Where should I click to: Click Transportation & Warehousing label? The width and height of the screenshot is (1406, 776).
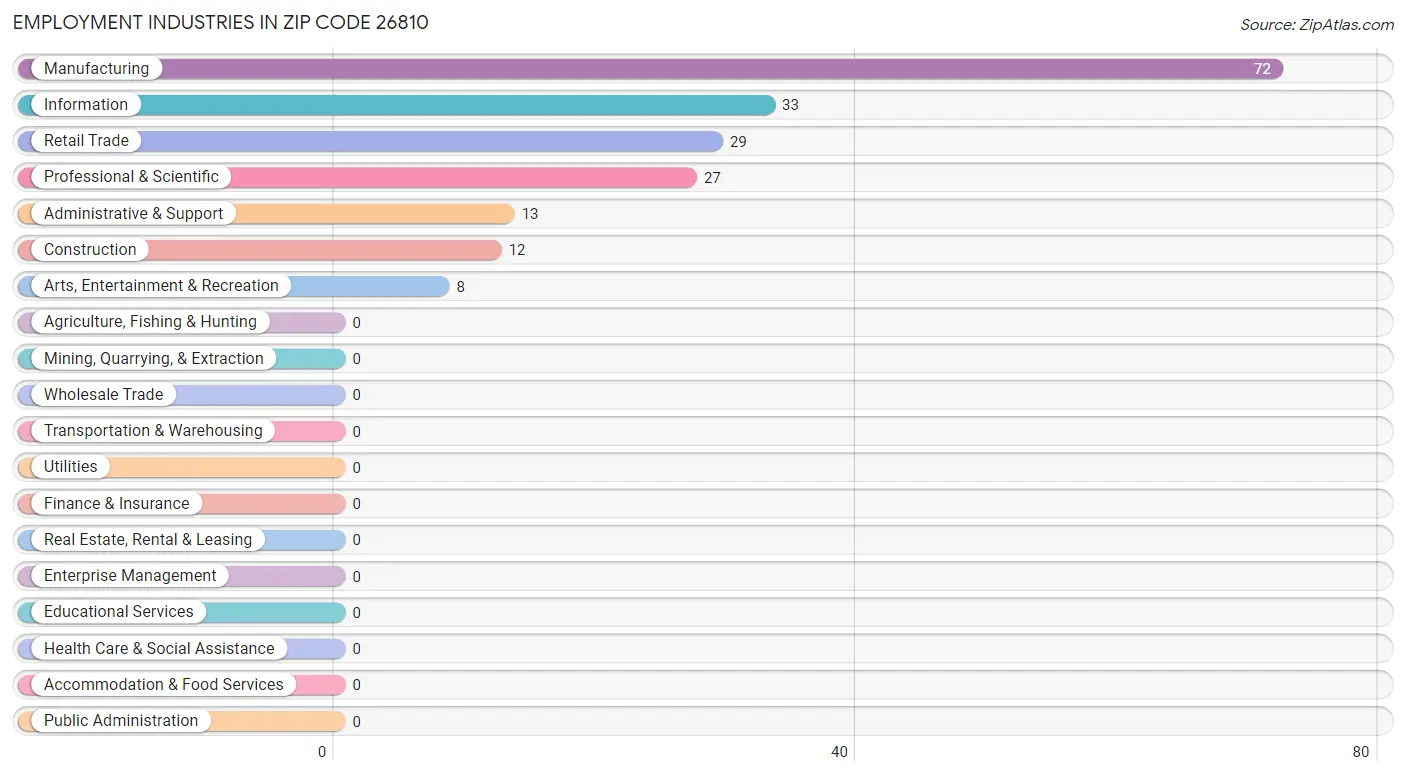pyautogui.click(x=153, y=431)
